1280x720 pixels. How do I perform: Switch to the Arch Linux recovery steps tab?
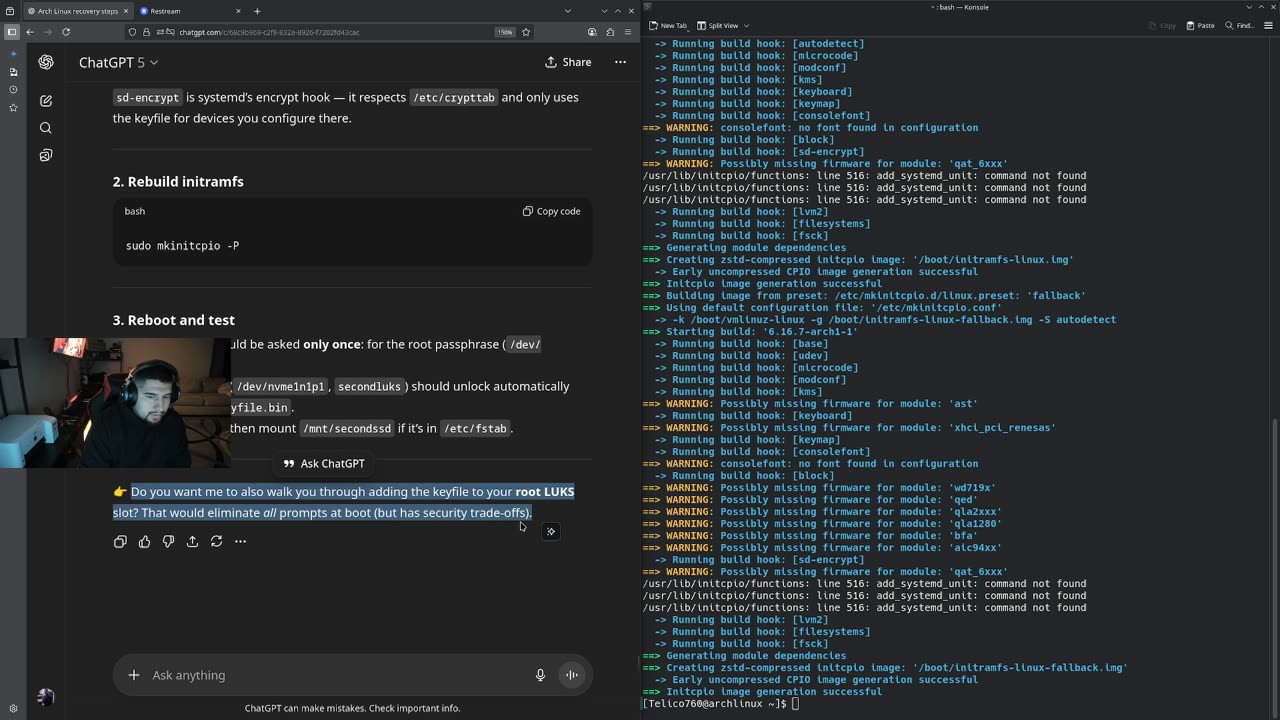pos(77,11)
